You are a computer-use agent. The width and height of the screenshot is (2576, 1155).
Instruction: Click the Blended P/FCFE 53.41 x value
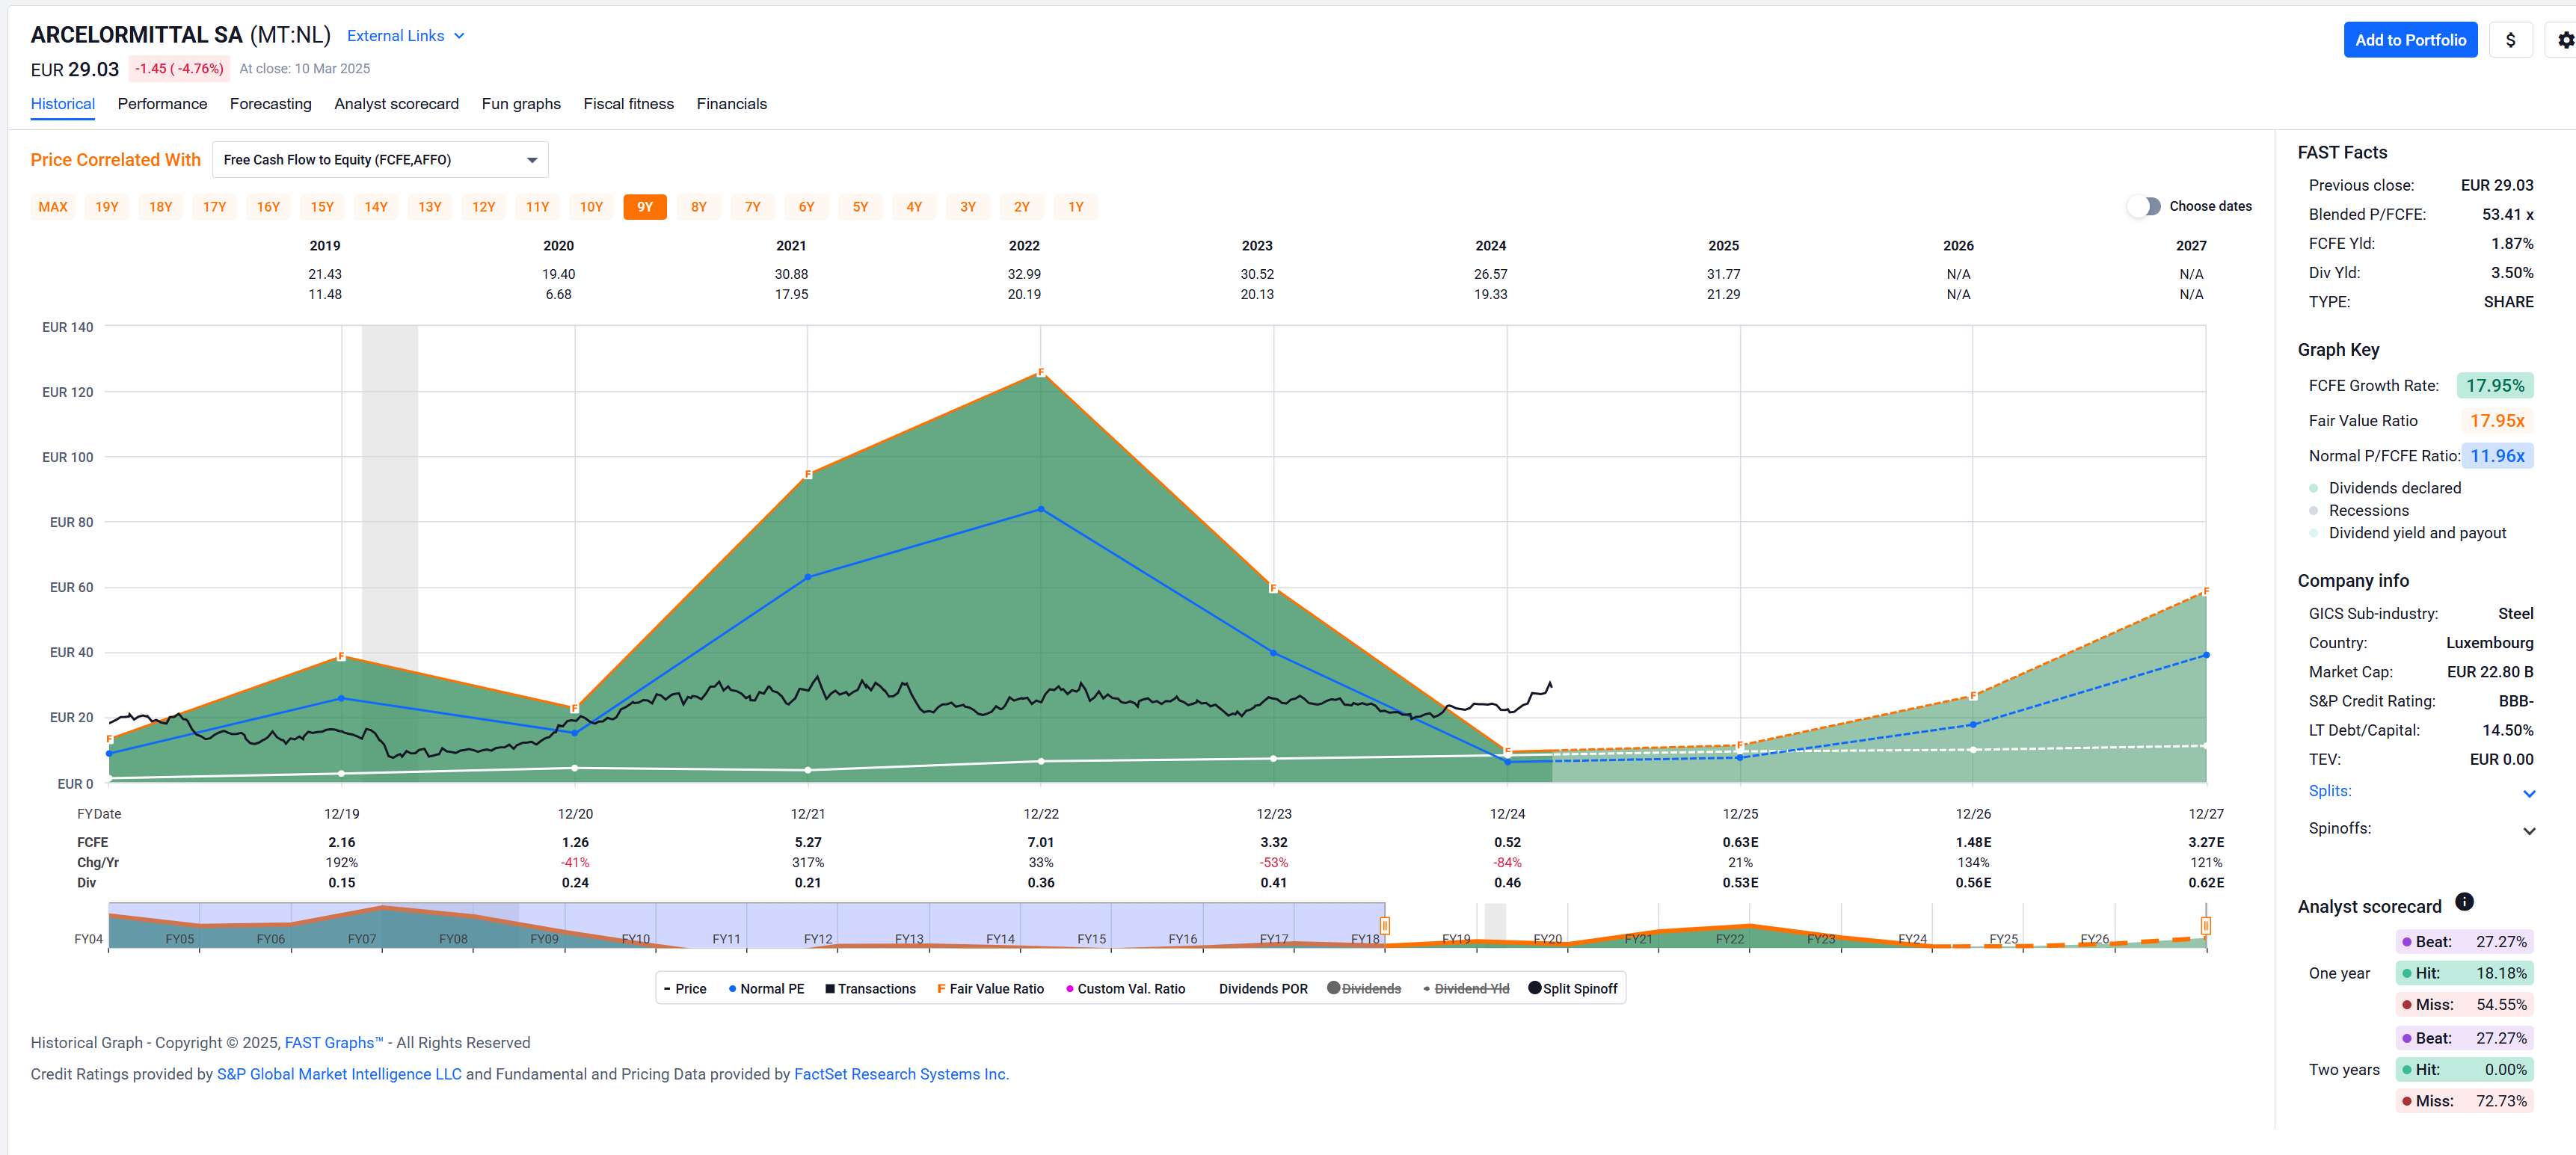point(2508,214)
